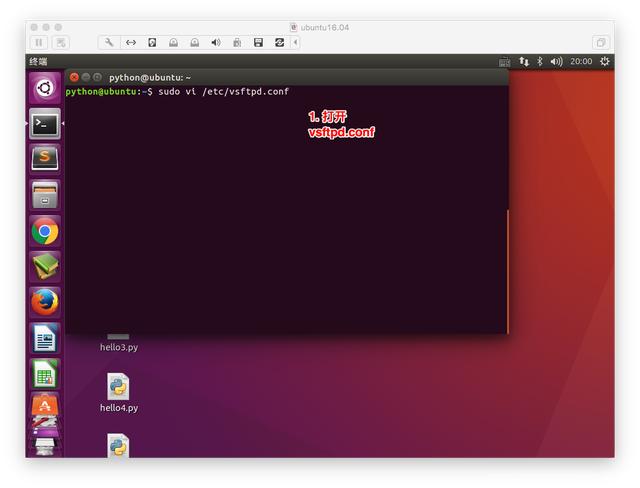Pause the ubuntu16.04 virtual machine
640x488 pixels.
tap(39, 42)
